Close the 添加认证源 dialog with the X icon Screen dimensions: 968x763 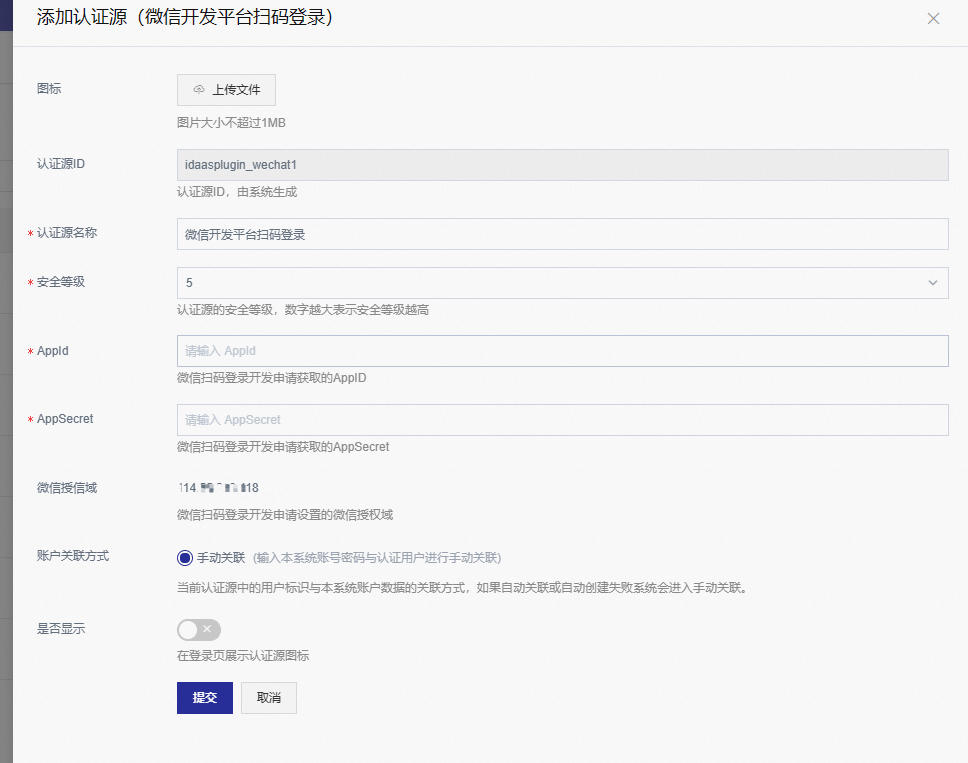tap(933, 18)
